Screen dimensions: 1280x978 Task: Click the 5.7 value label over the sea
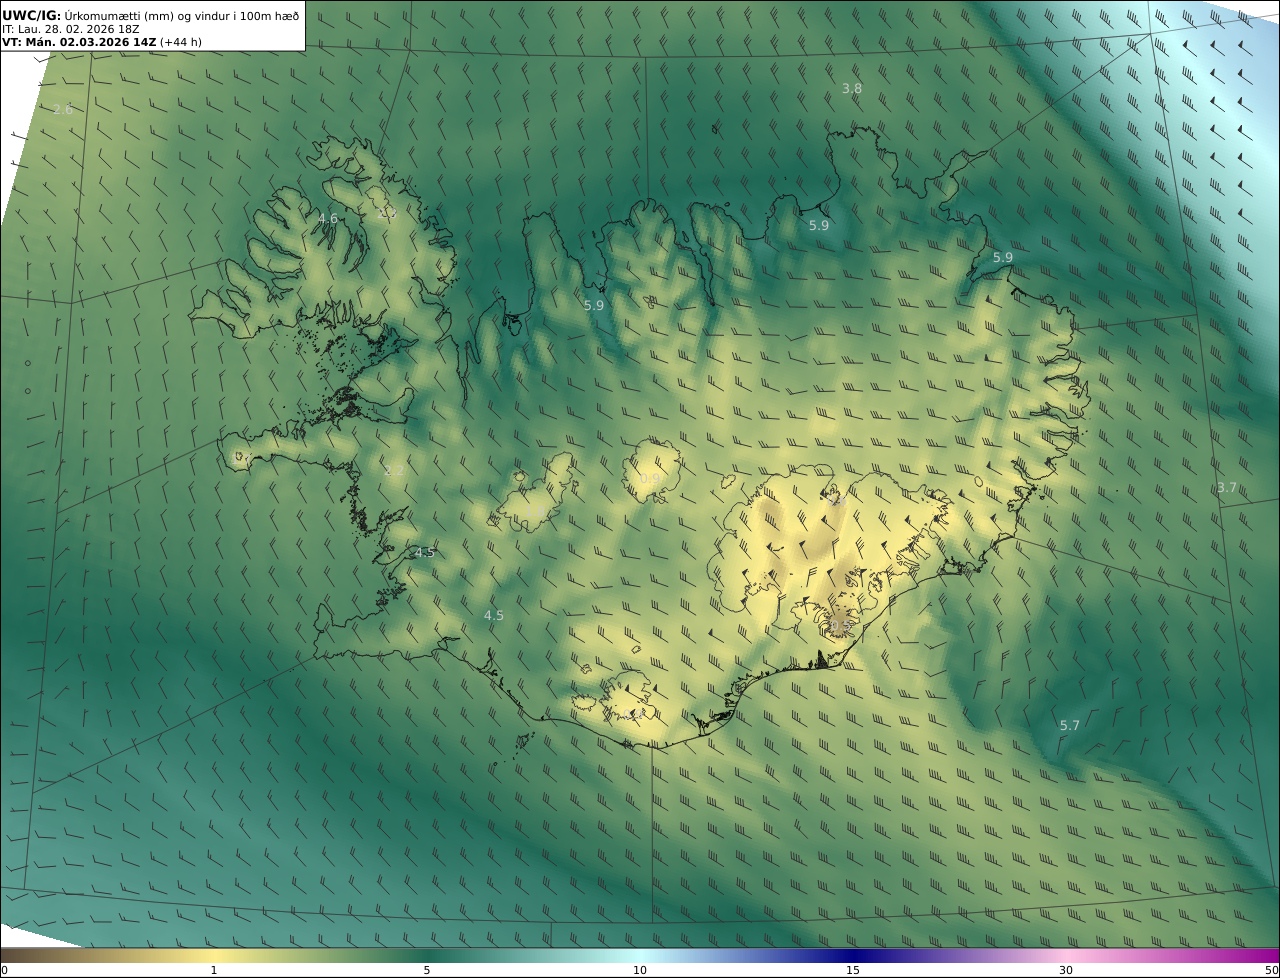(x=1070, y=725)
